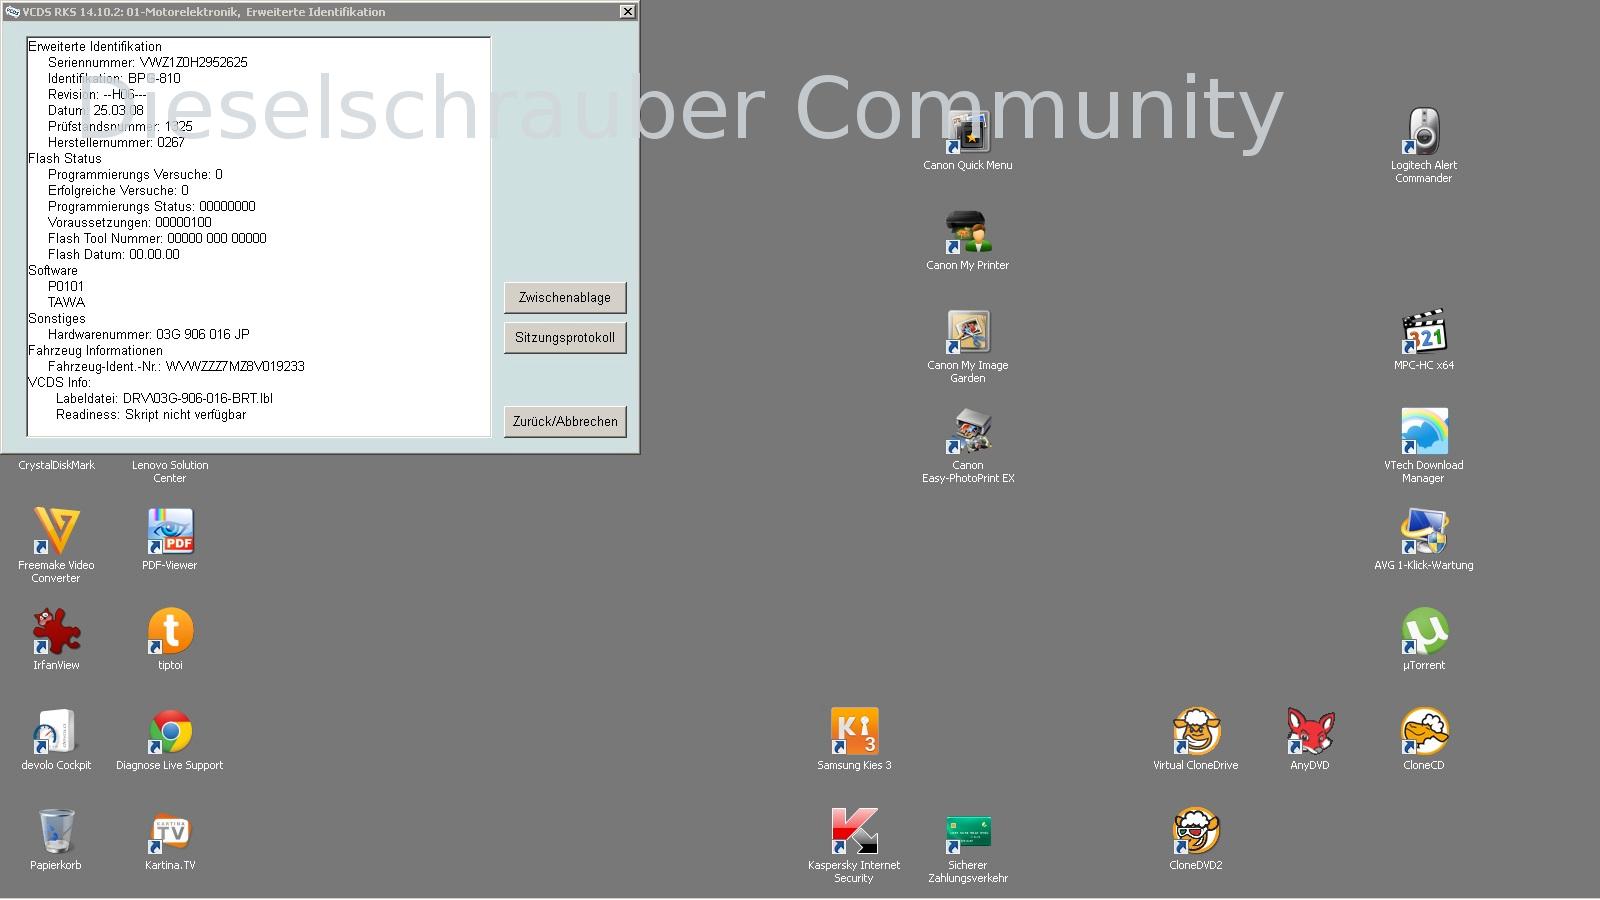Launch CloneCD desktop shortcut
The height and width of the screenshot is (900, 1600).
pos(1424,732)
